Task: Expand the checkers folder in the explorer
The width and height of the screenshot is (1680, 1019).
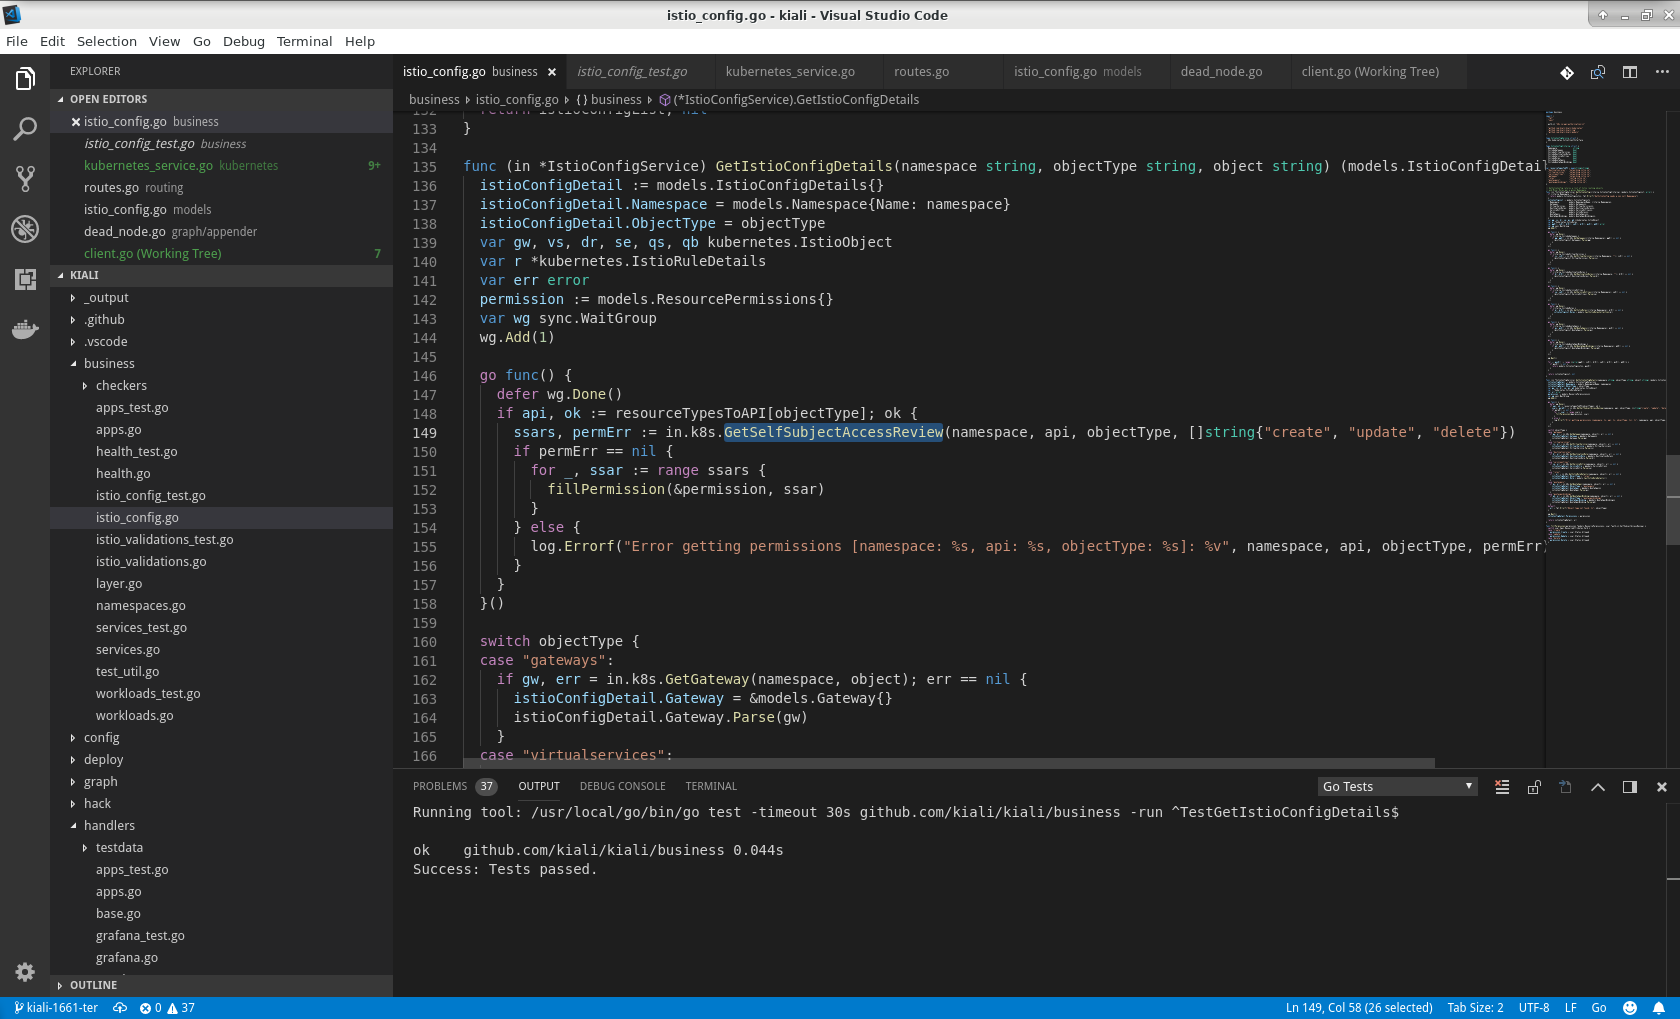Action: 121,385
